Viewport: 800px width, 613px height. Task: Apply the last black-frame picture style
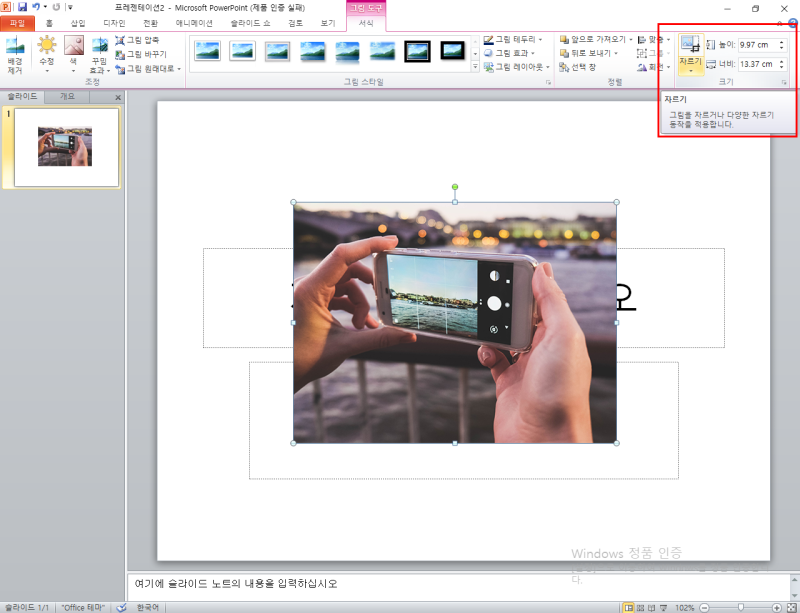tap(453, 51)
